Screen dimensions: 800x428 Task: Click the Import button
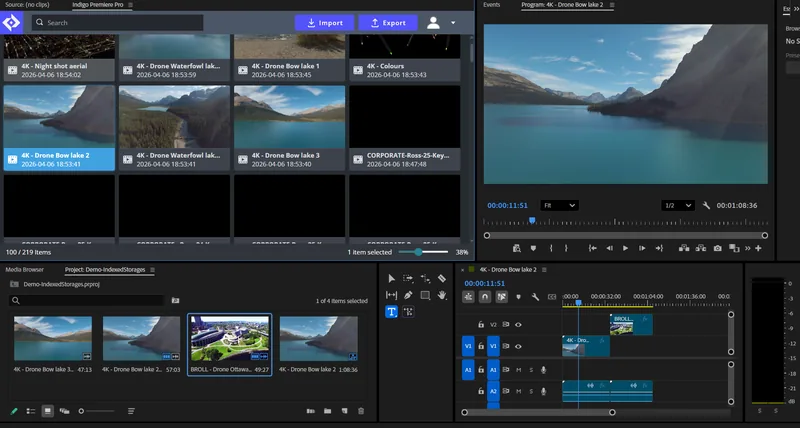click(324, 22)
